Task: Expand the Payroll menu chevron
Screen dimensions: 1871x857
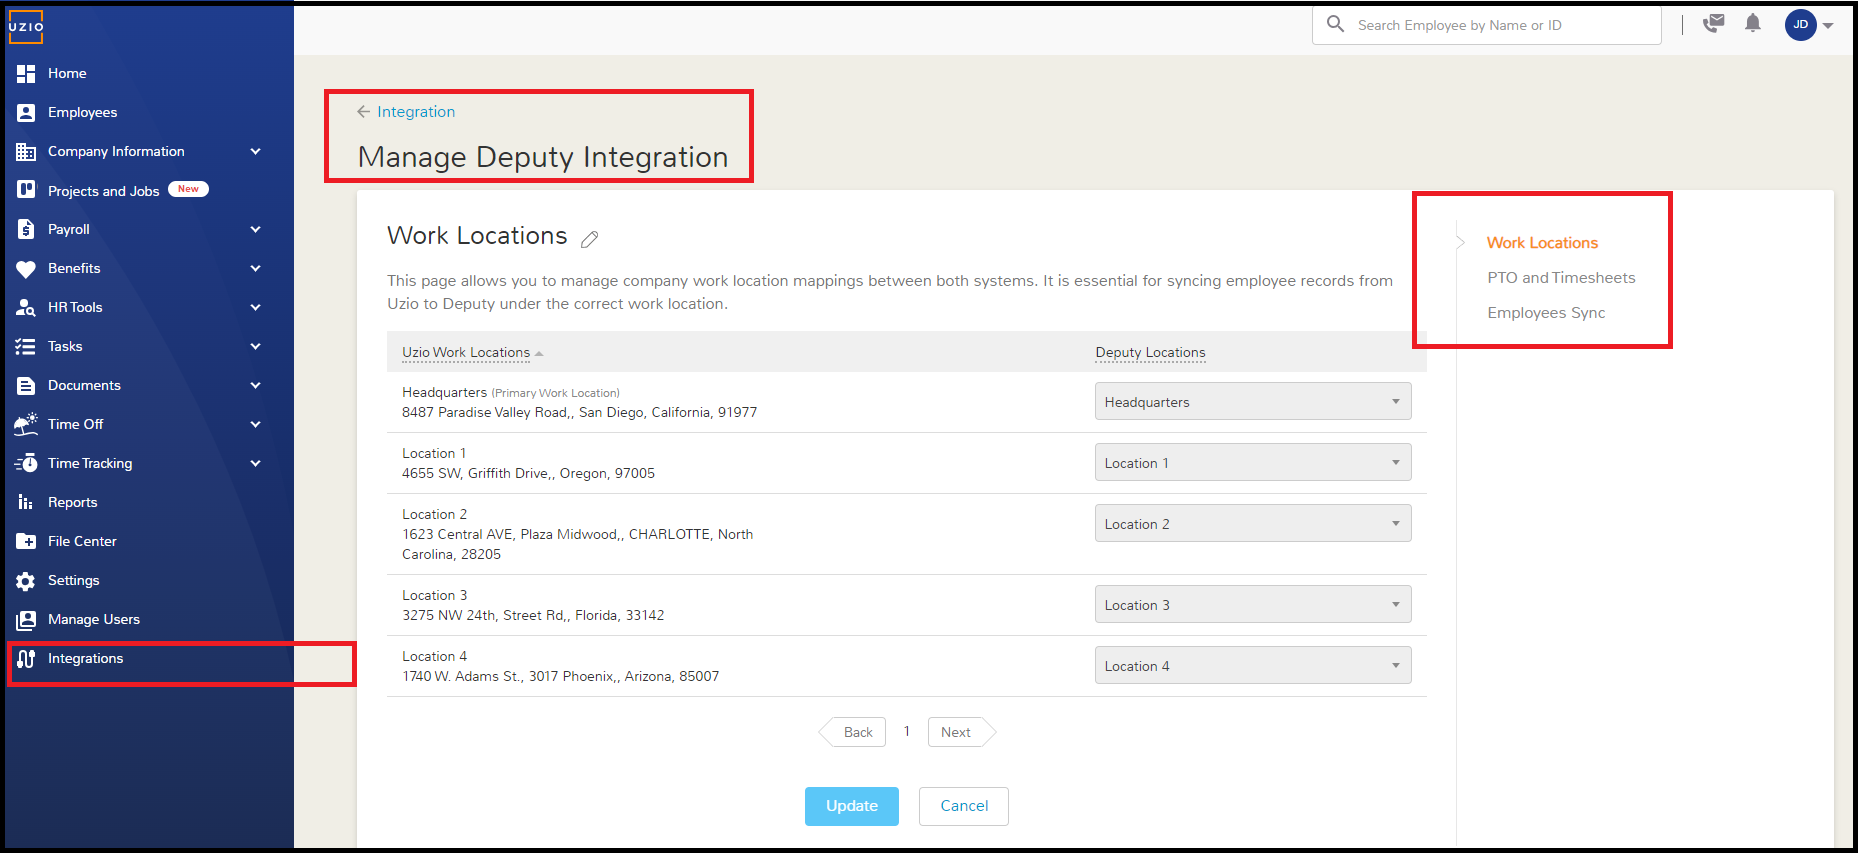Action: tap(255, 230)
